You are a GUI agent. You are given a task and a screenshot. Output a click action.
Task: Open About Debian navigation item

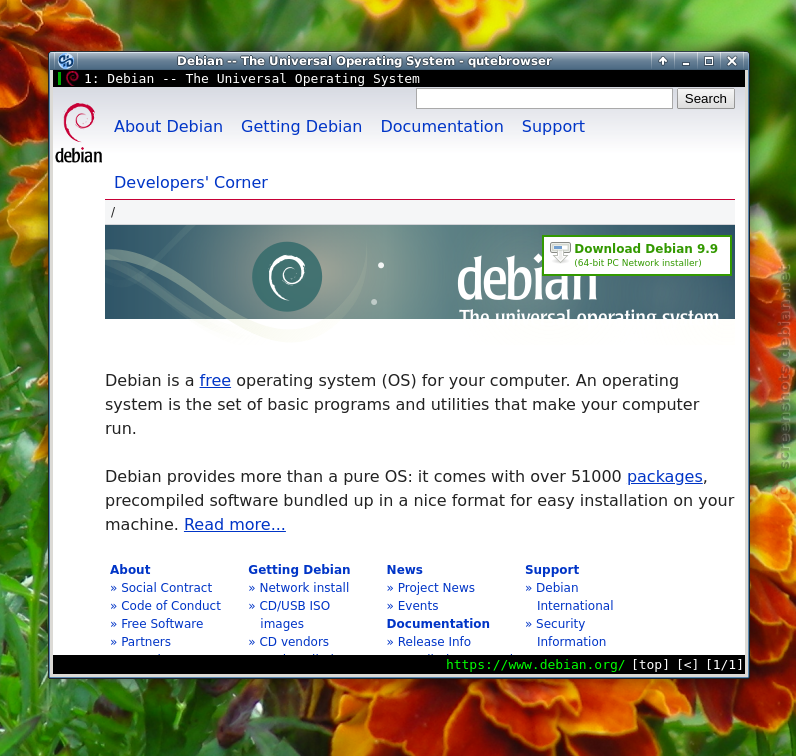pyautogui.click(x=168, y=126)
